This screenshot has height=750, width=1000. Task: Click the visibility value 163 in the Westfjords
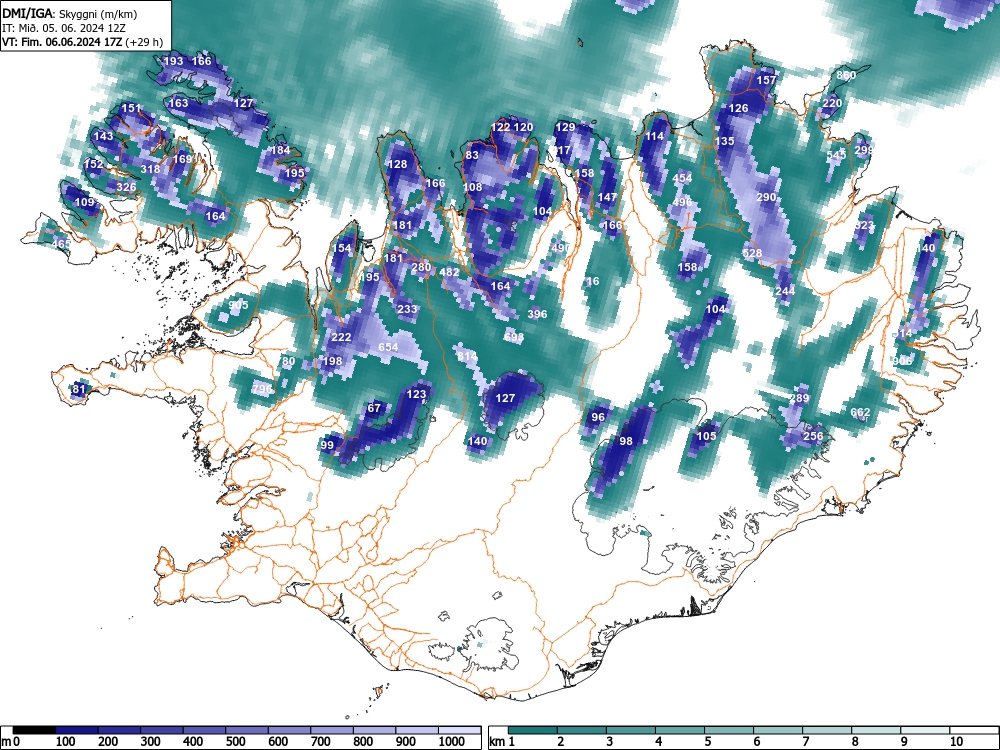coord(179,103)
